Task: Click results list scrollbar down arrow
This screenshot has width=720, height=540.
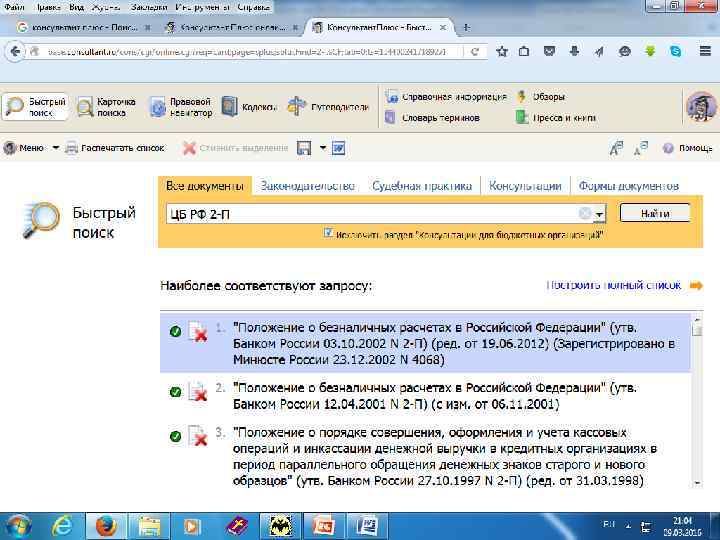Action: point(698,483)
